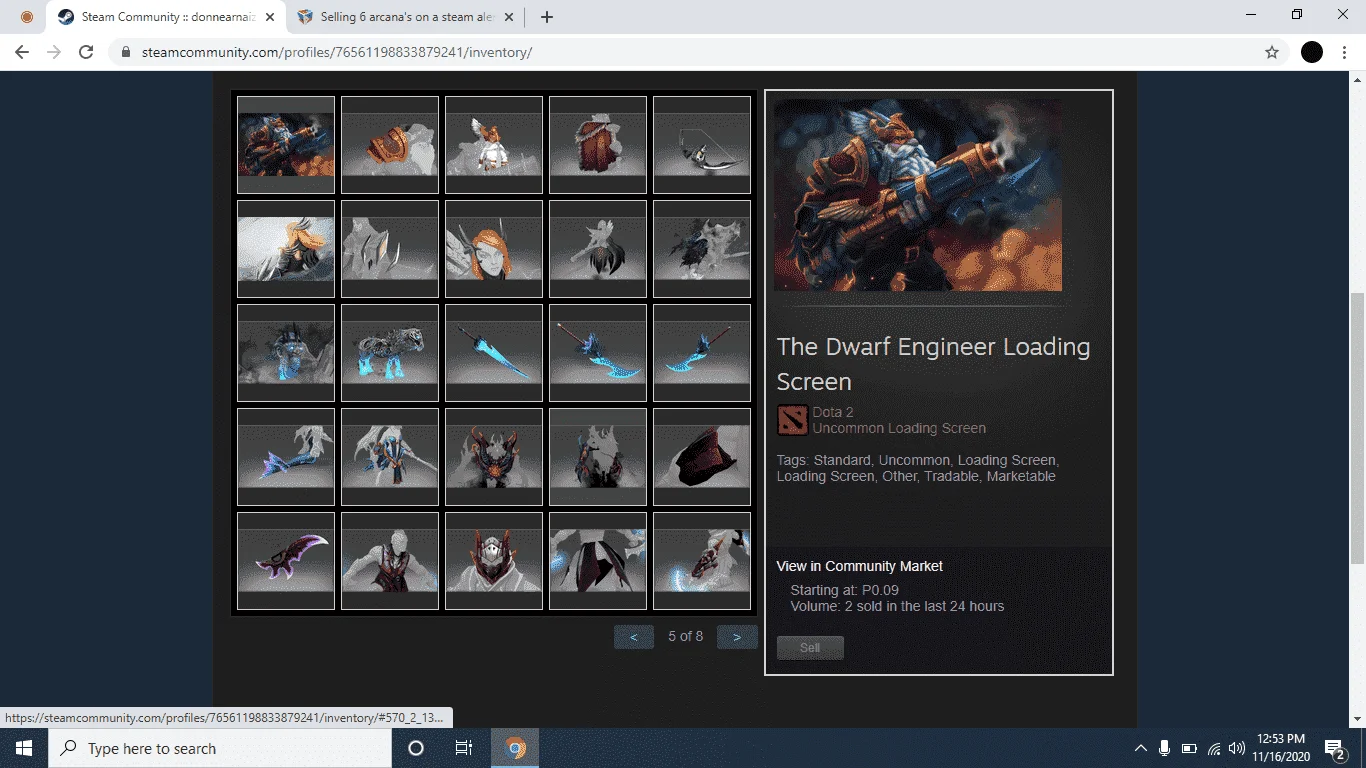Open the volume speaker tray icon
Viewport: 1366px width, 768px height.
click(1237, 748)
